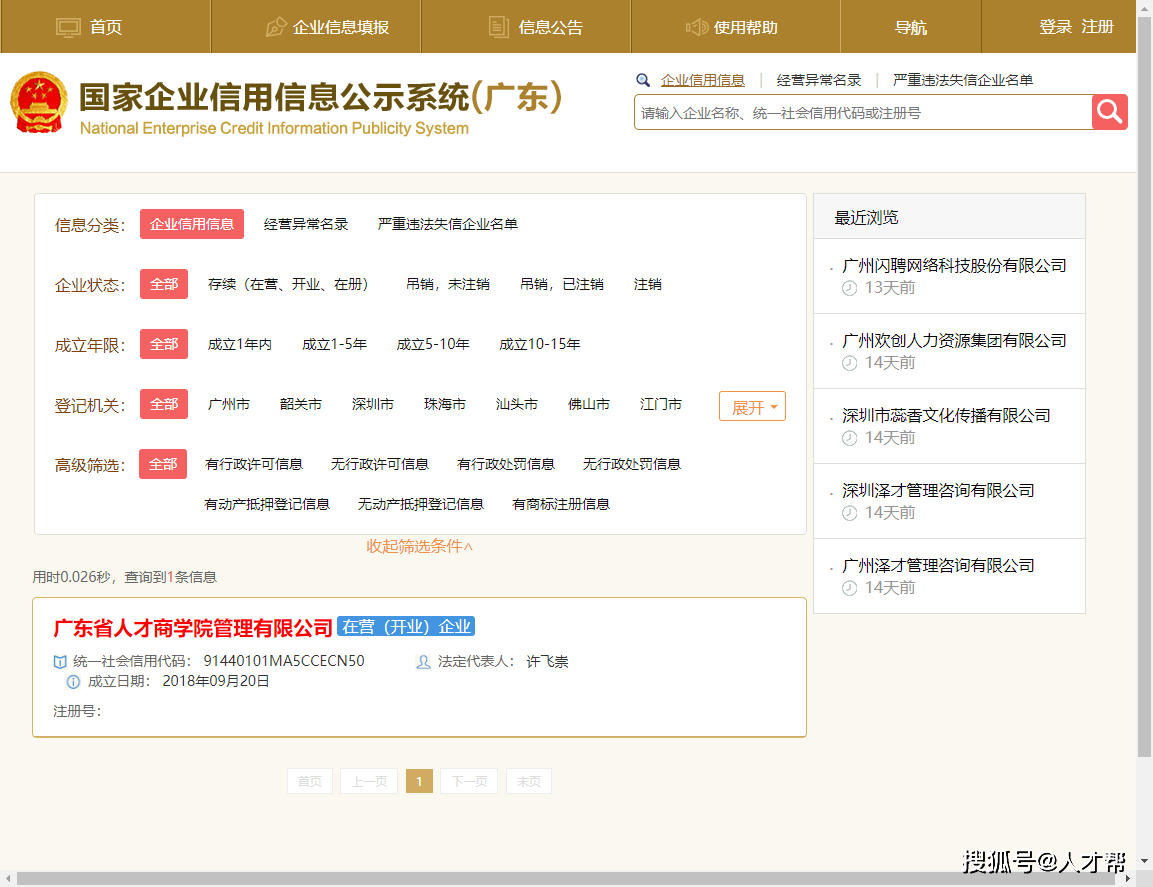Go to page 1 in pagination

click(x=419, y=781)
